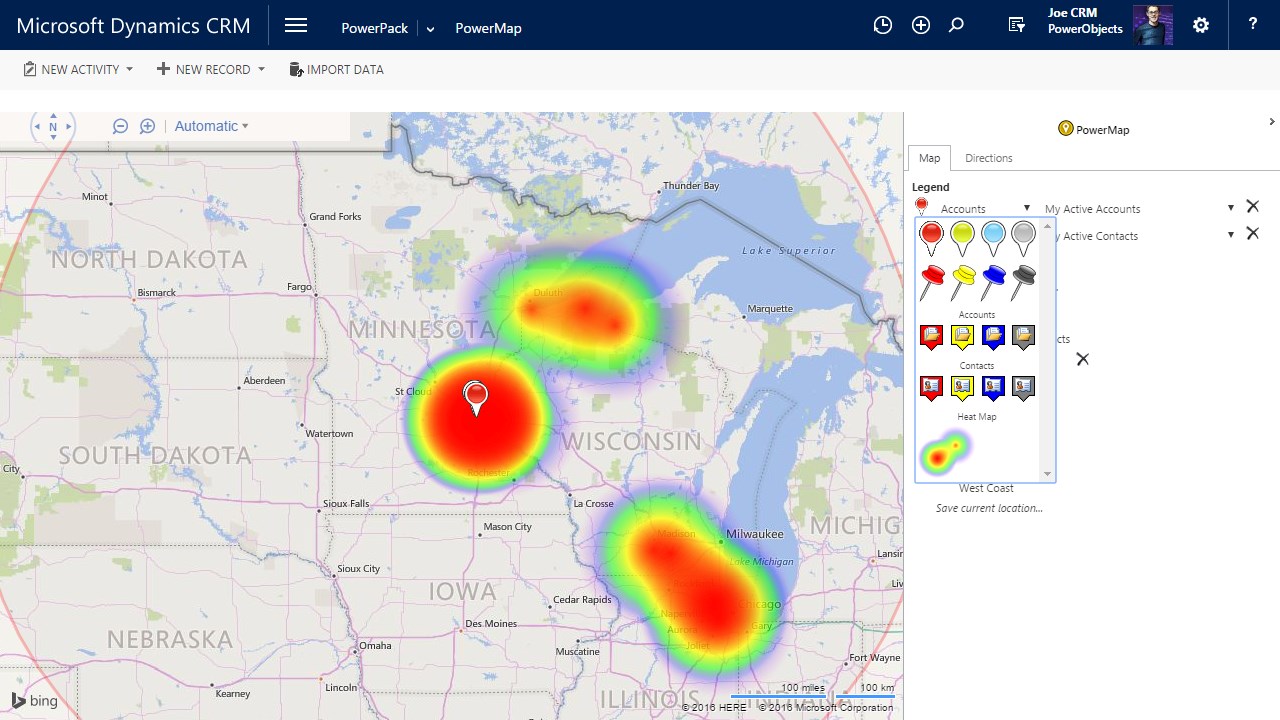Screen dimensions: 1280x720
Task: Open the help question mark
Action: 1252,25
